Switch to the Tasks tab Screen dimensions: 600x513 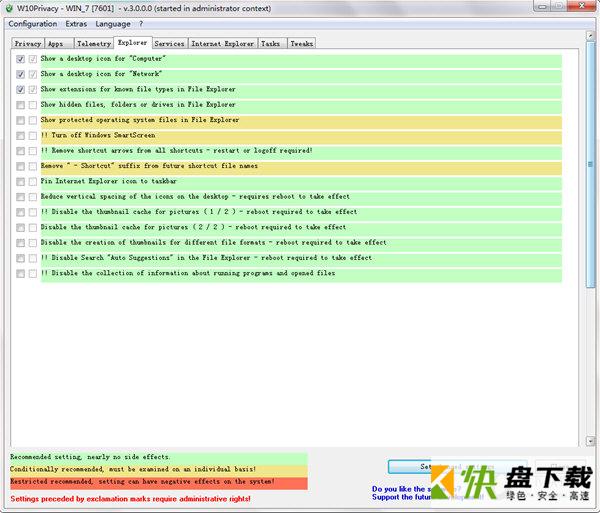pos(272,44)
